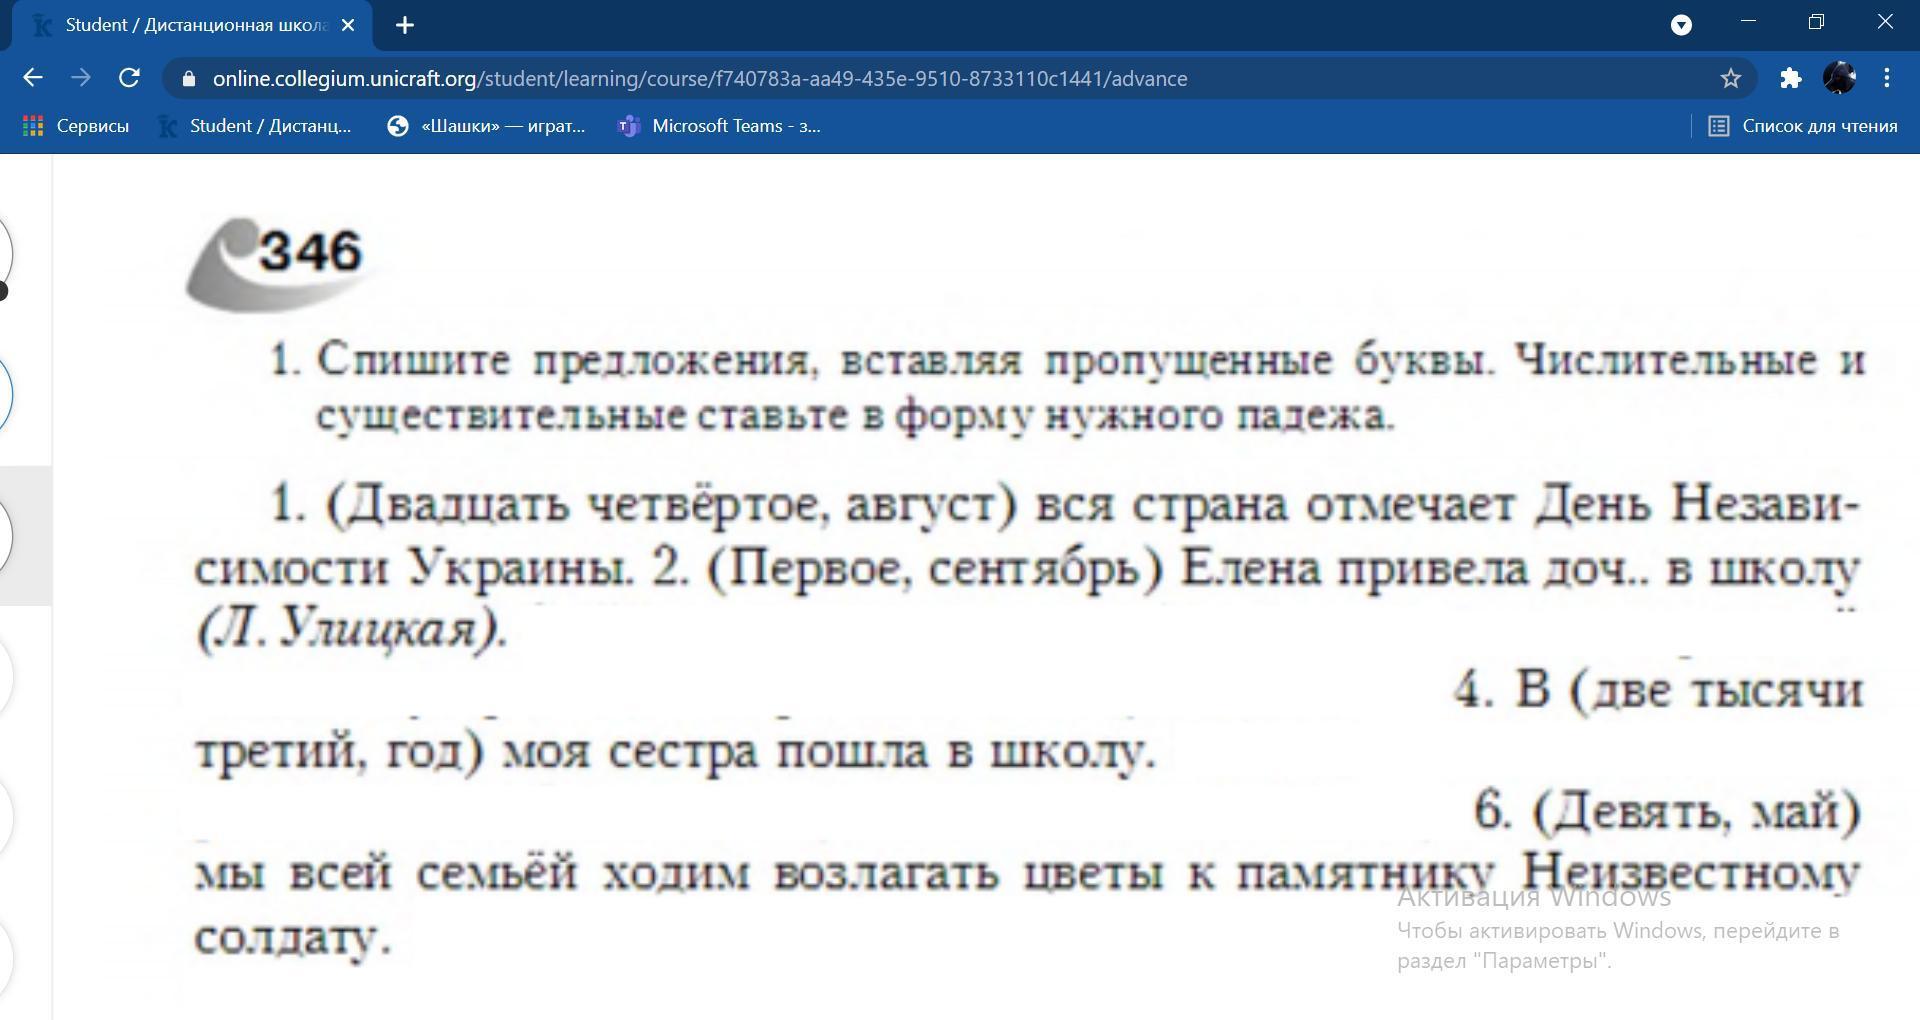Open the Microsoft Teams bookmark
Viewport: 1920px width, 1020px height.
[720, 126]
